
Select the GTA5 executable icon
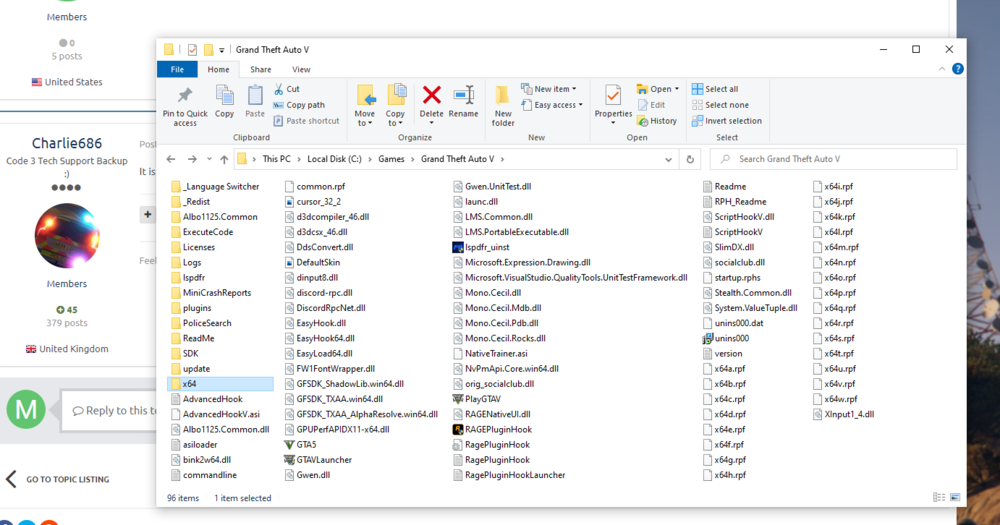click(x=290, y=445)
